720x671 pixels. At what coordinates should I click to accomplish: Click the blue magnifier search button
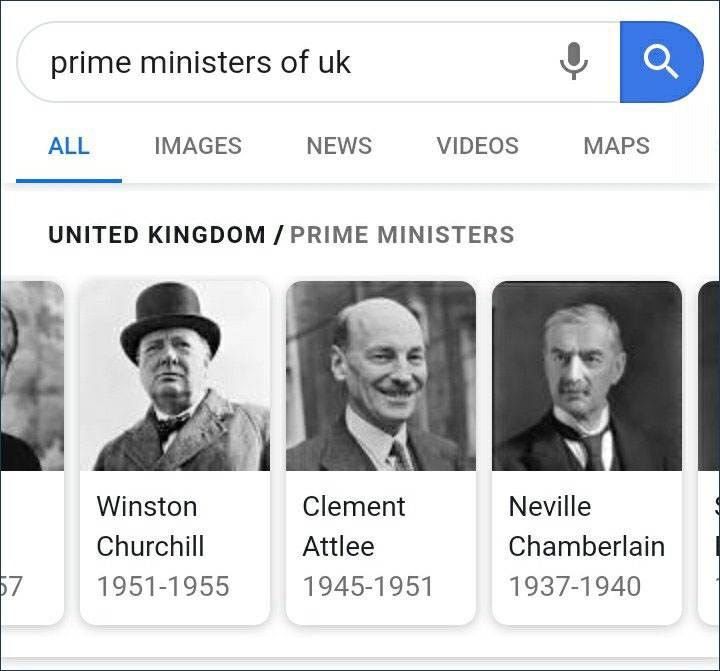point(661,62)
